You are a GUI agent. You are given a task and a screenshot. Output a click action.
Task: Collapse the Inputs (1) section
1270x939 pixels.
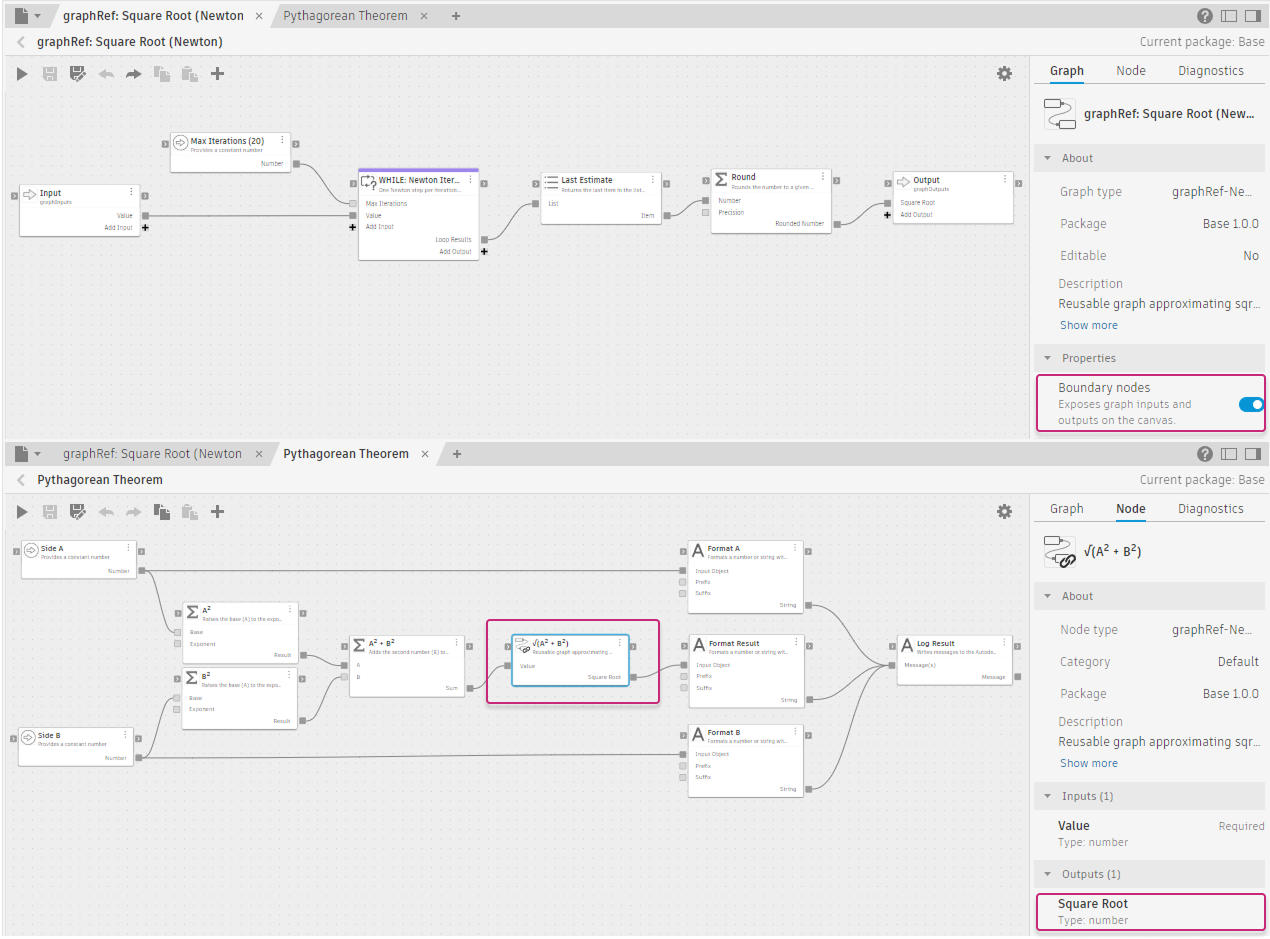click(1048, 796)
